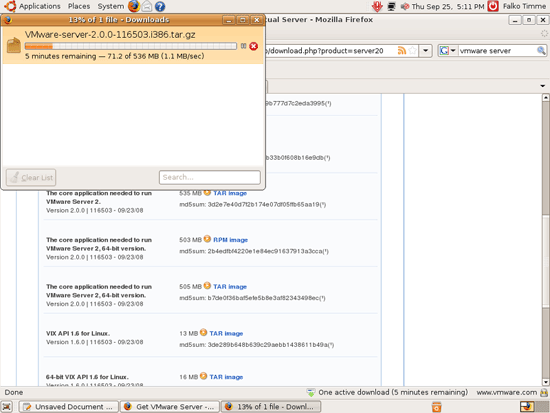The height and width of the screenshot is (413, 550).
Task: Pause the VMware-server download
Action: (243, 46)
